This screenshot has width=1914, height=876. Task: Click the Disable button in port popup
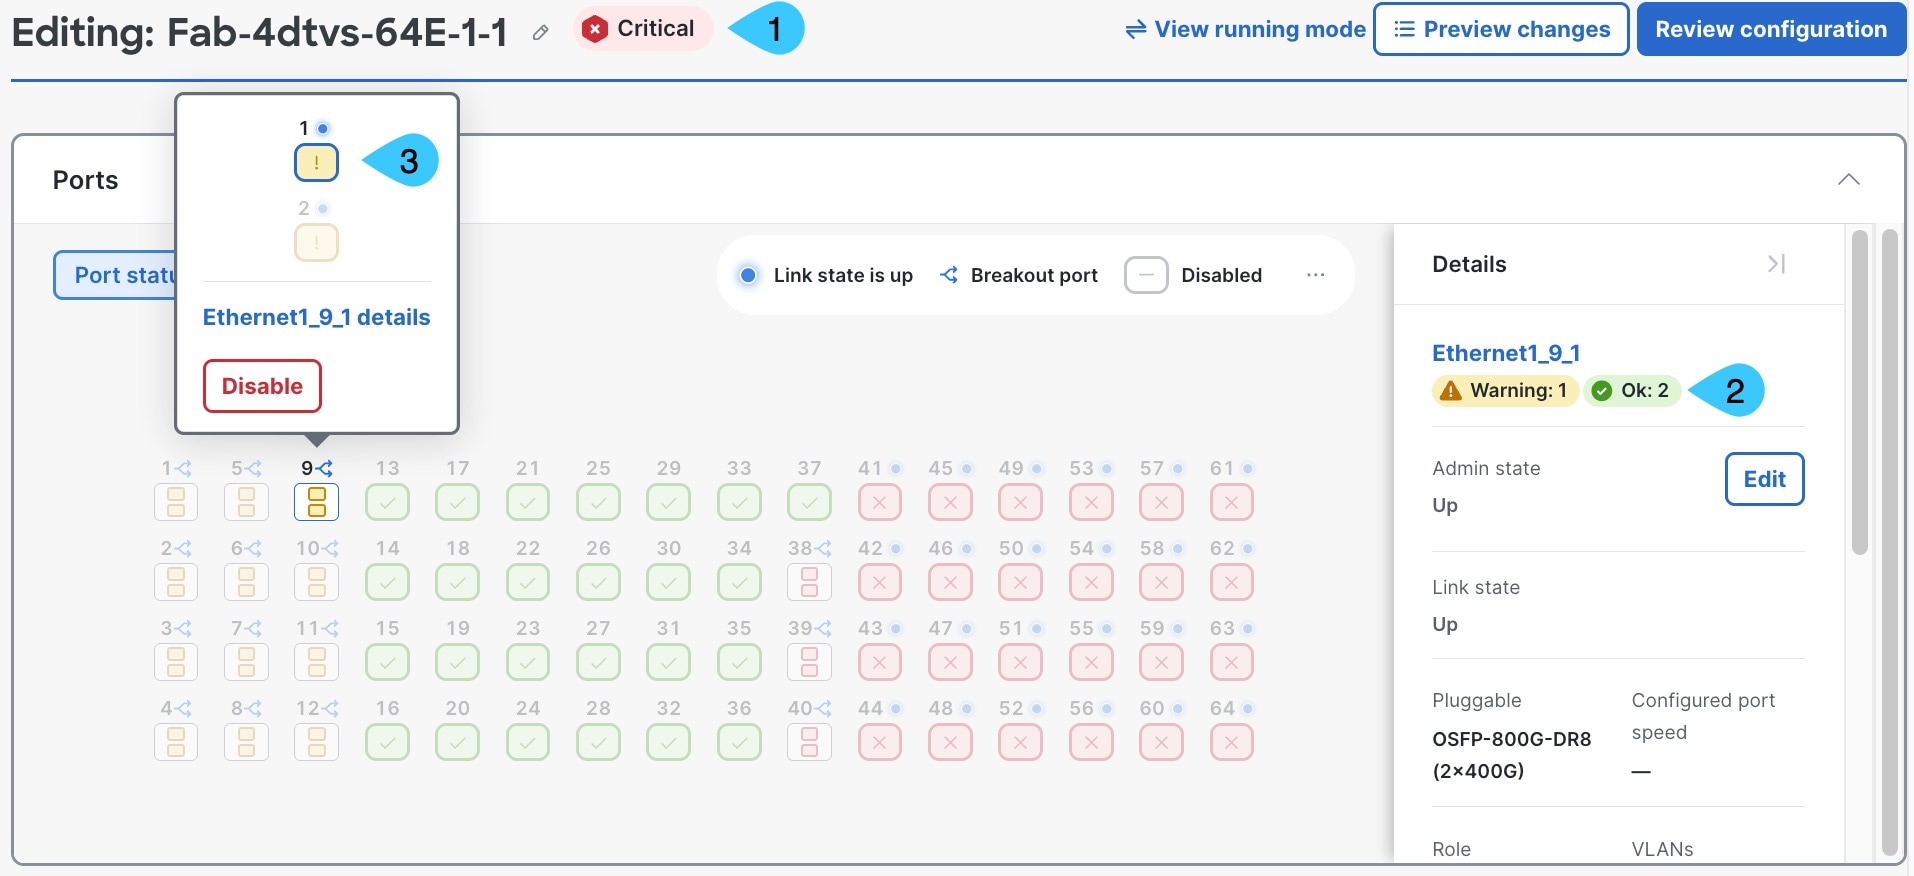(262, 386)
